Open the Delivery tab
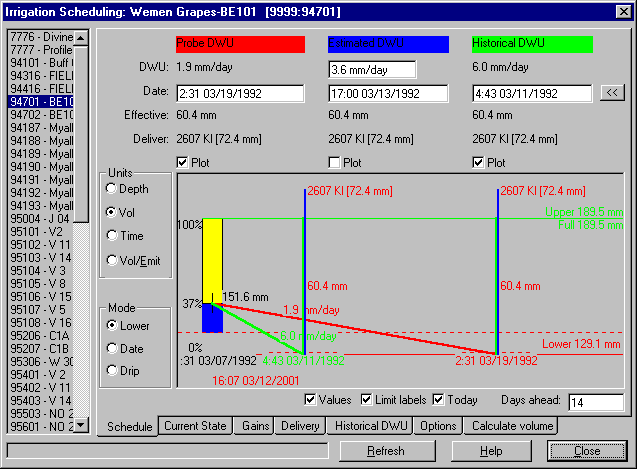 pyautogui.click(x=300, y=426)
